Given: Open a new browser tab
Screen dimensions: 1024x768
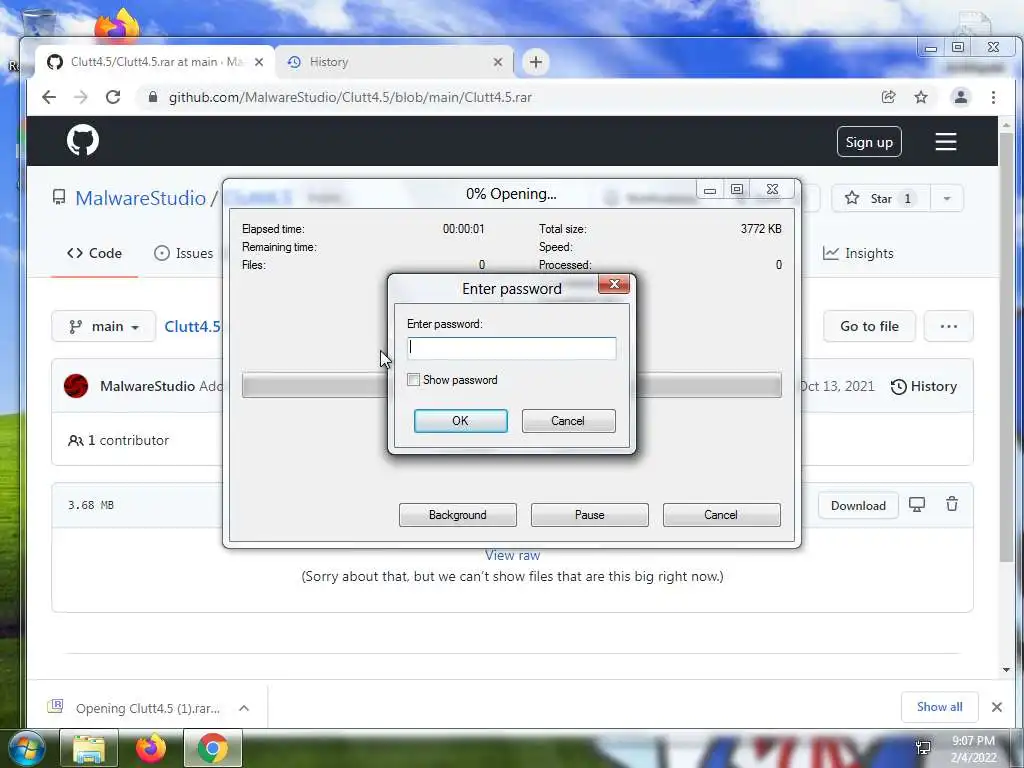Looking at the screenshot, I should point(536,62).
